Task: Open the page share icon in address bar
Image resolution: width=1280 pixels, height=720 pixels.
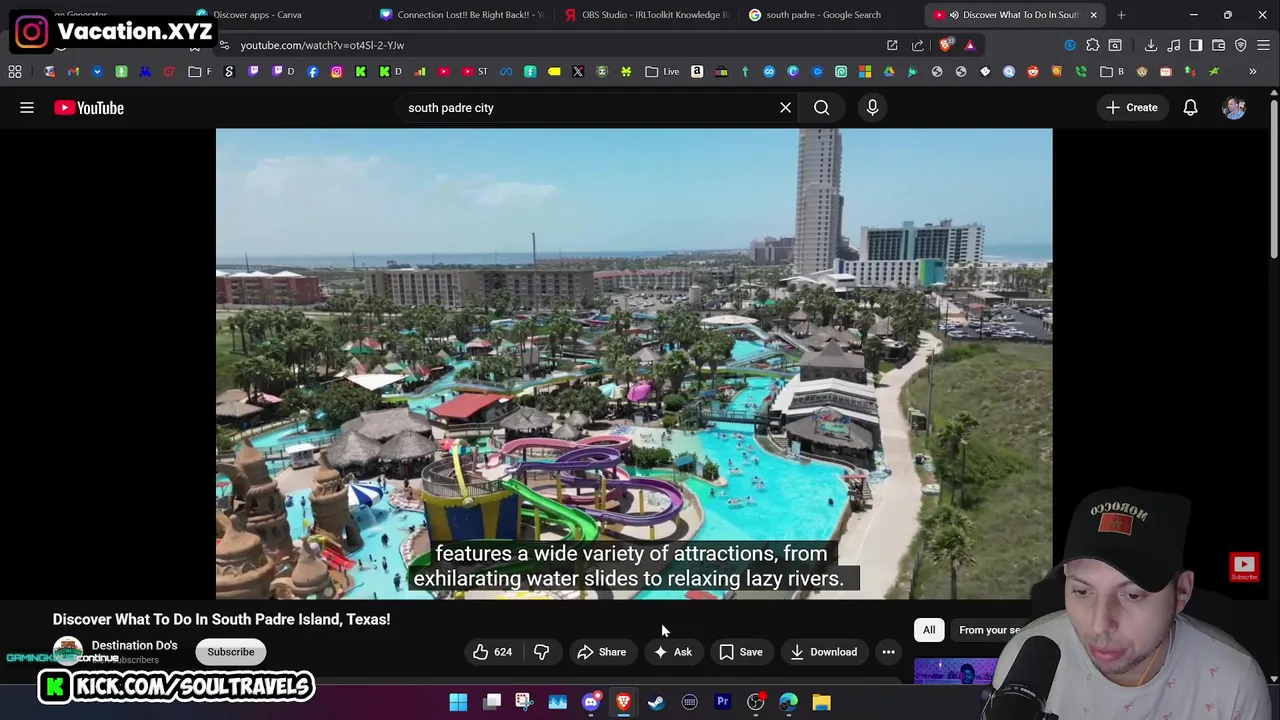Action: pyautogui.click(x=917, y=45)
